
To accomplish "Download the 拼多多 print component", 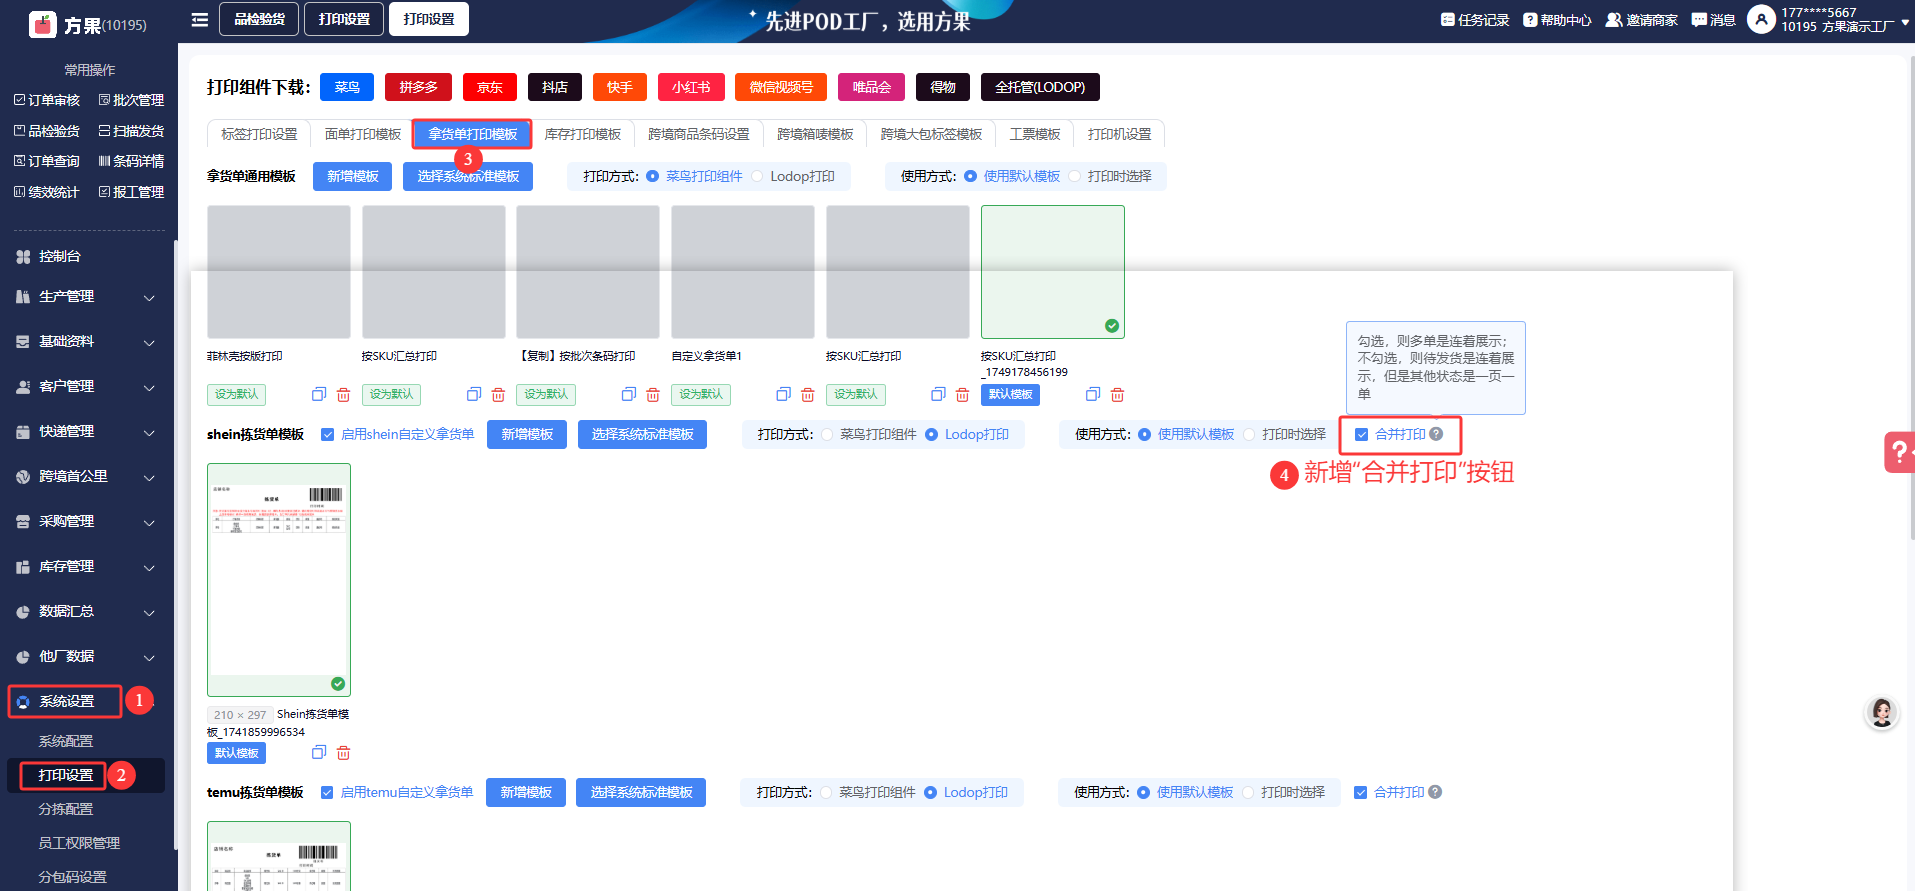I will (x=418, y=87).
